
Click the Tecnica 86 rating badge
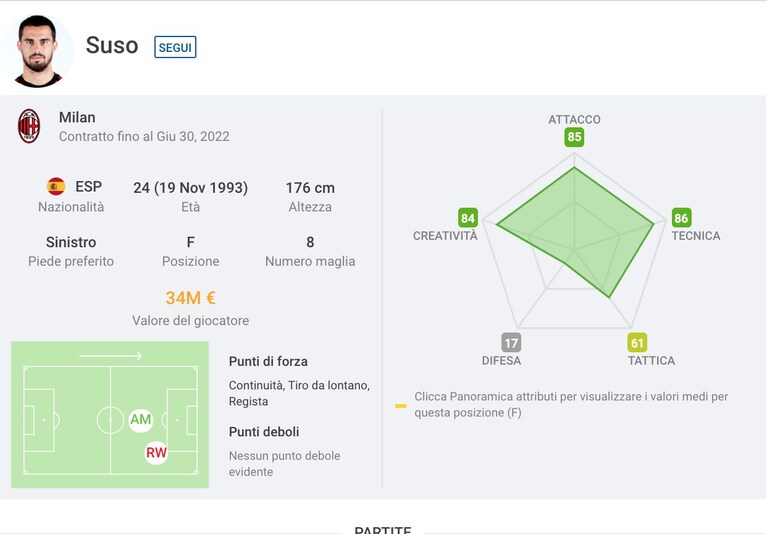tap(681, 218)
